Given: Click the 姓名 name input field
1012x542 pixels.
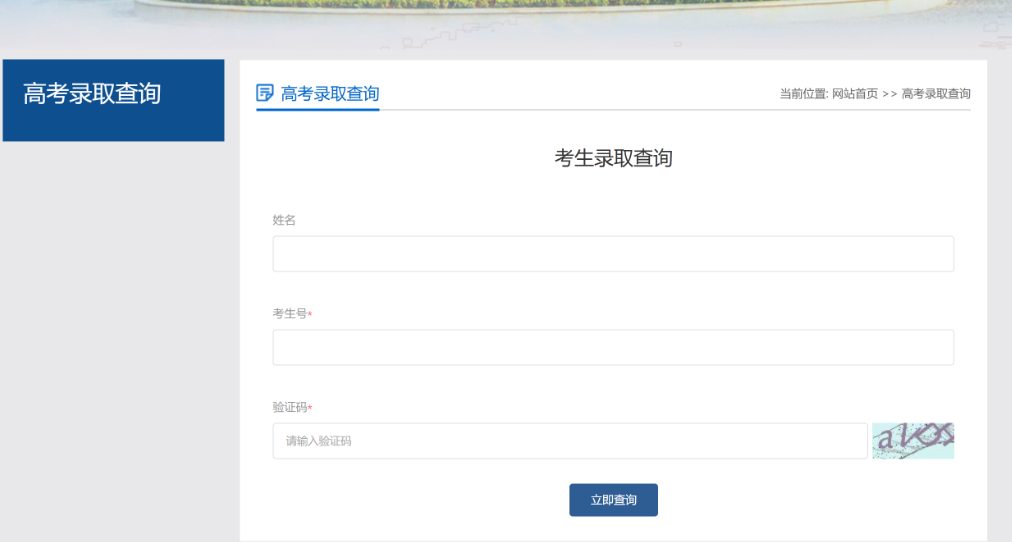Looking at the screenshot, I should click(x=613, y=254).
